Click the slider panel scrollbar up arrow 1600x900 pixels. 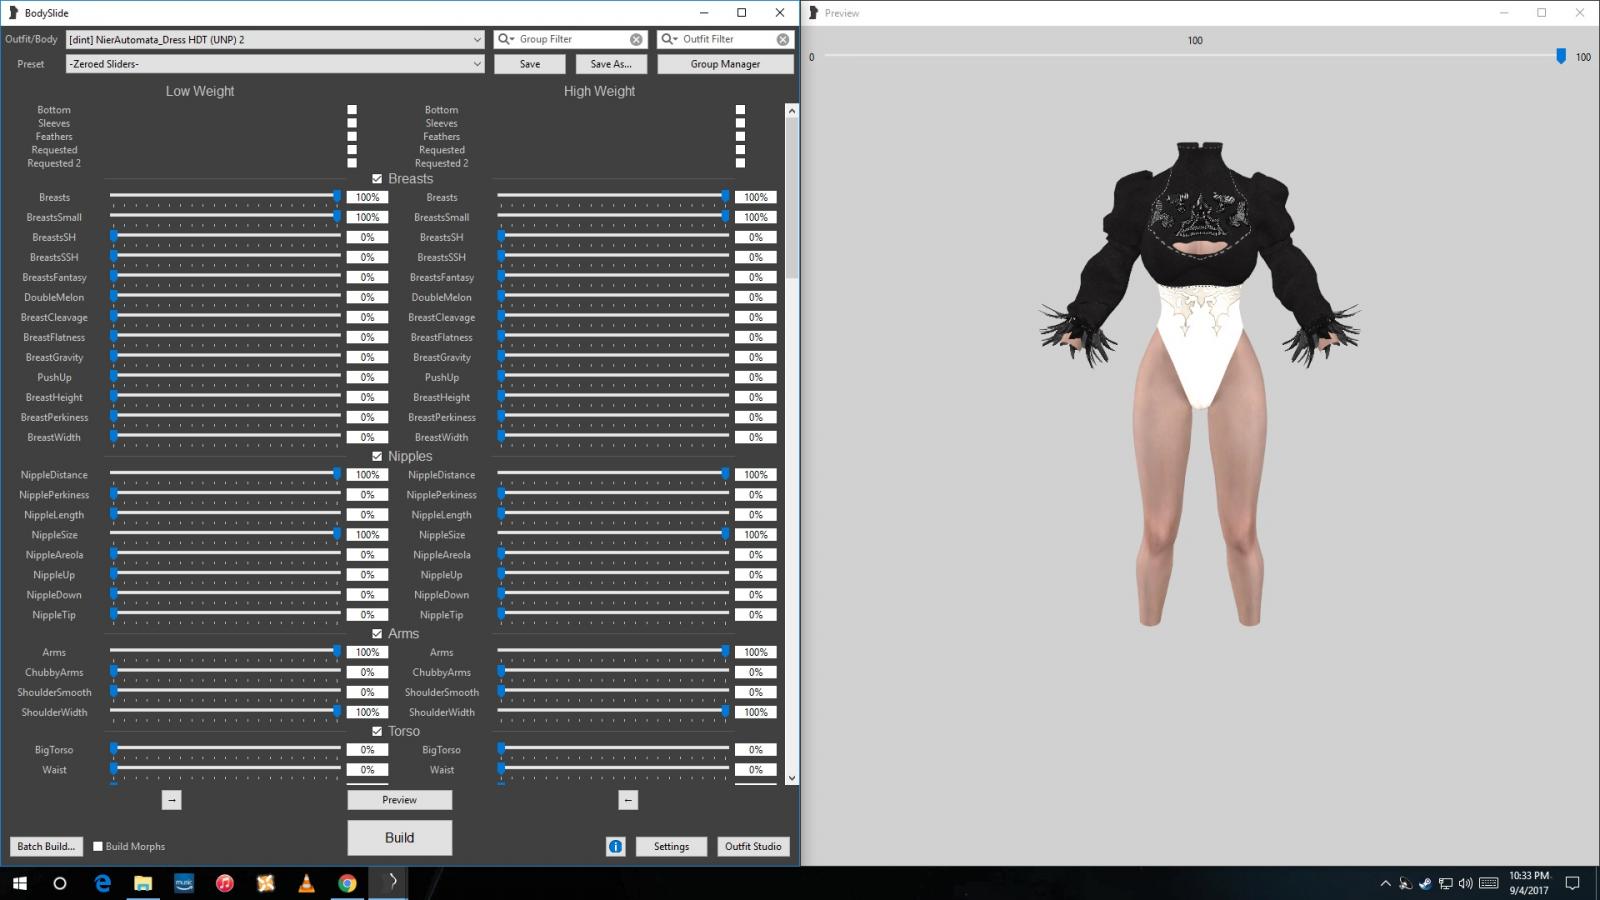point(792,110)
